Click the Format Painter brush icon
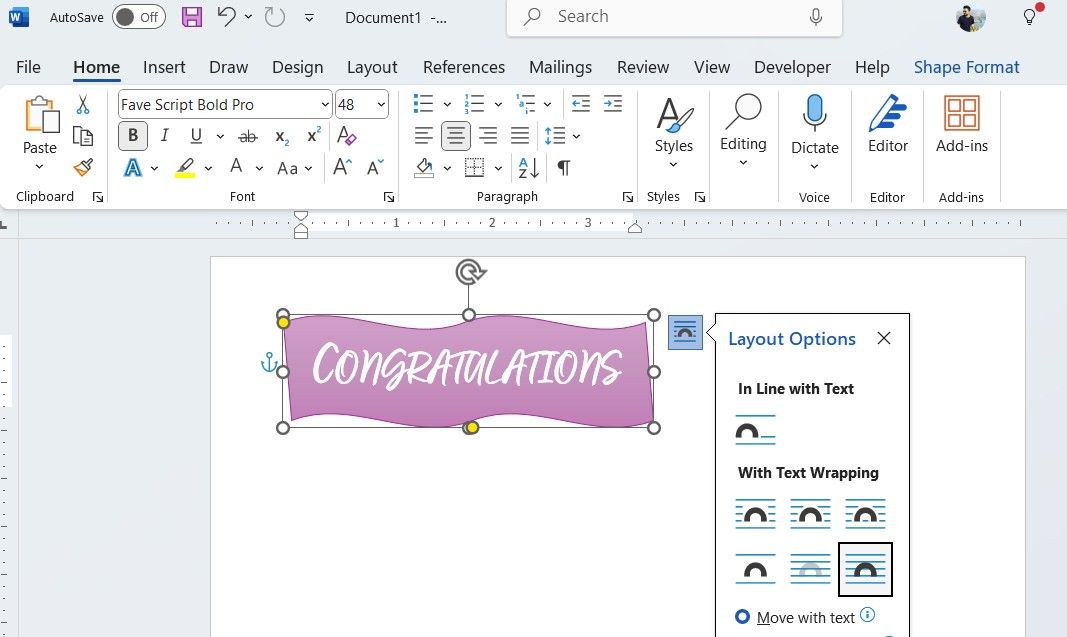The width and height of the screenshot is (1067, 637). pos(83,168)
